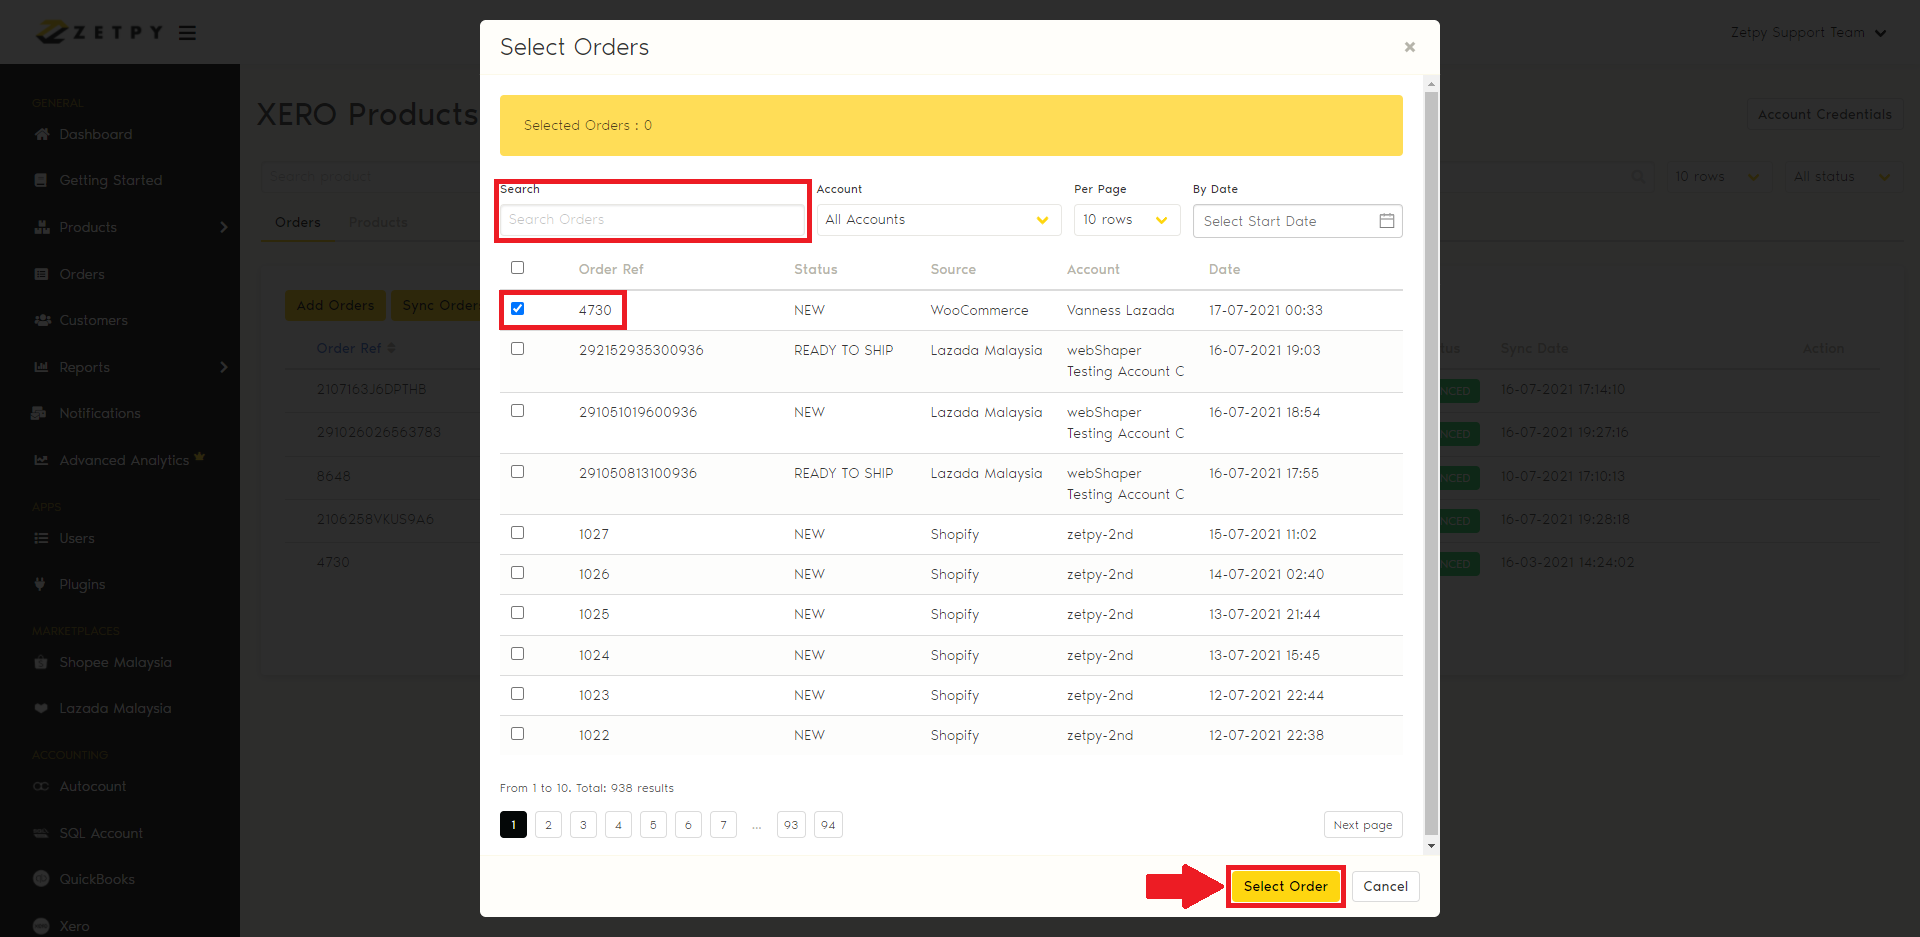
Task: Tick the checkbox for order 1025
Action: [x=517, y=613]
